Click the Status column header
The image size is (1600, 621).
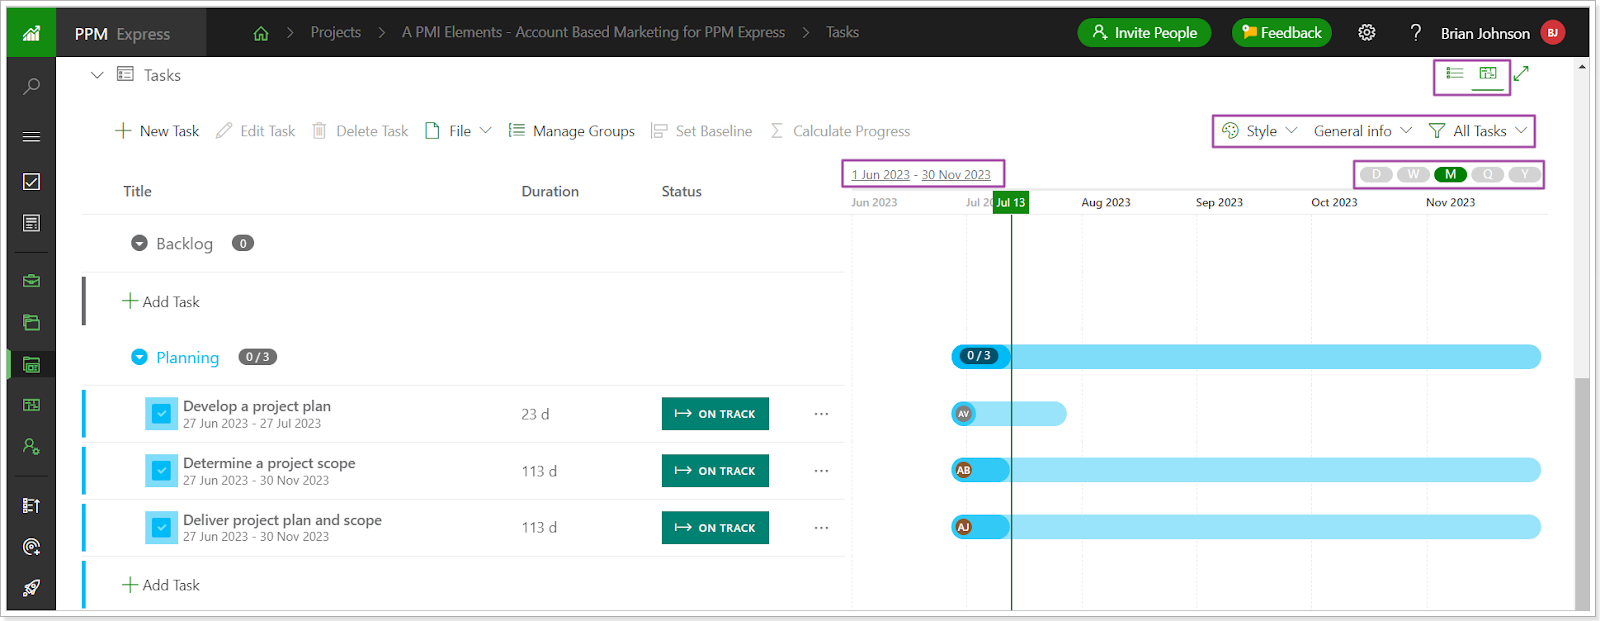point(681,191)
